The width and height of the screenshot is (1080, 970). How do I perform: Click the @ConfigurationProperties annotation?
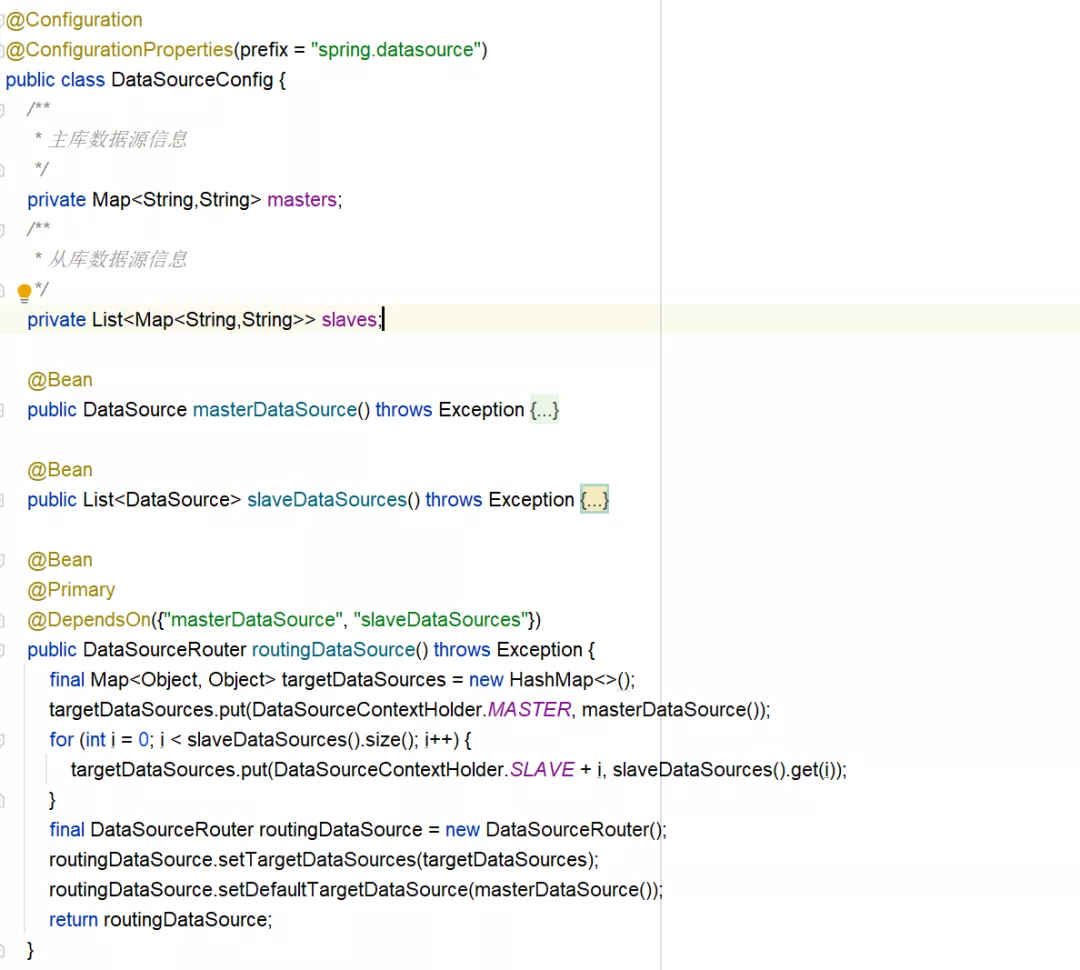tap(119, 50)
